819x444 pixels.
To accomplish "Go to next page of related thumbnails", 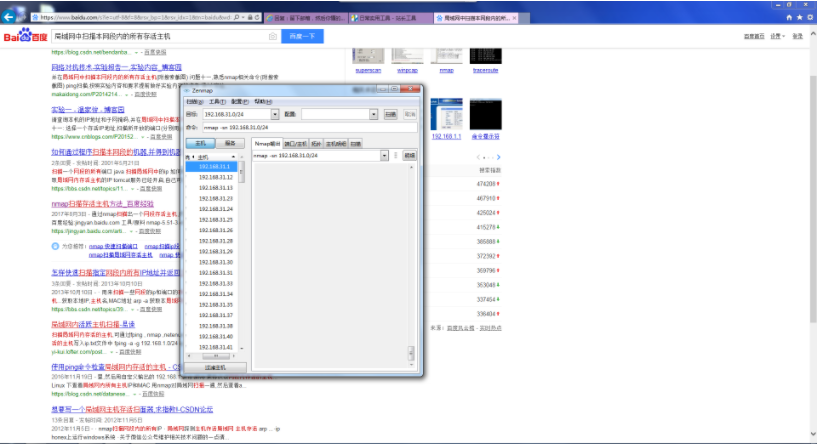I will pyautogui.click(x=498, y=157).
